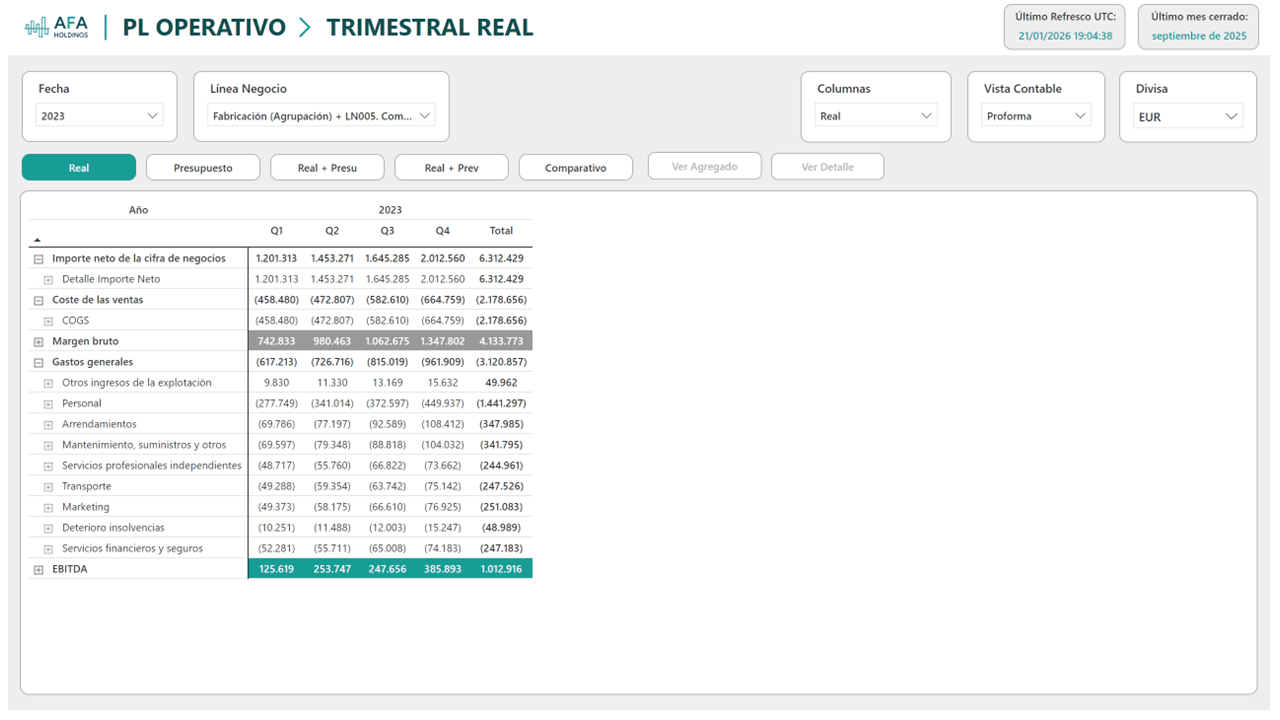Click the Año header label
This screenshot has height=720, width=1280.
pos(138,210)
